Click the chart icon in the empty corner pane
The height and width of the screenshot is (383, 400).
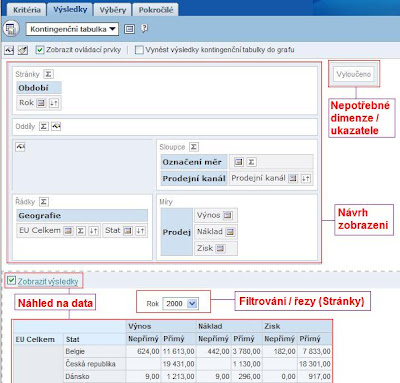[x=20, y=147]
